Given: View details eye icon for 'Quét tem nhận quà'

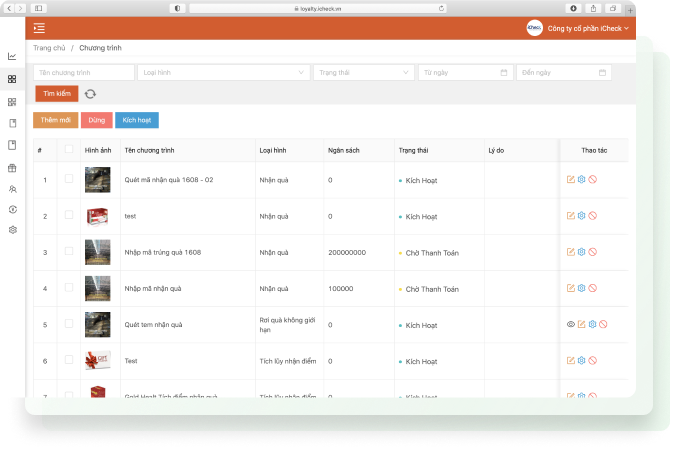Looking at the screenshot, I should coord(570,324).
